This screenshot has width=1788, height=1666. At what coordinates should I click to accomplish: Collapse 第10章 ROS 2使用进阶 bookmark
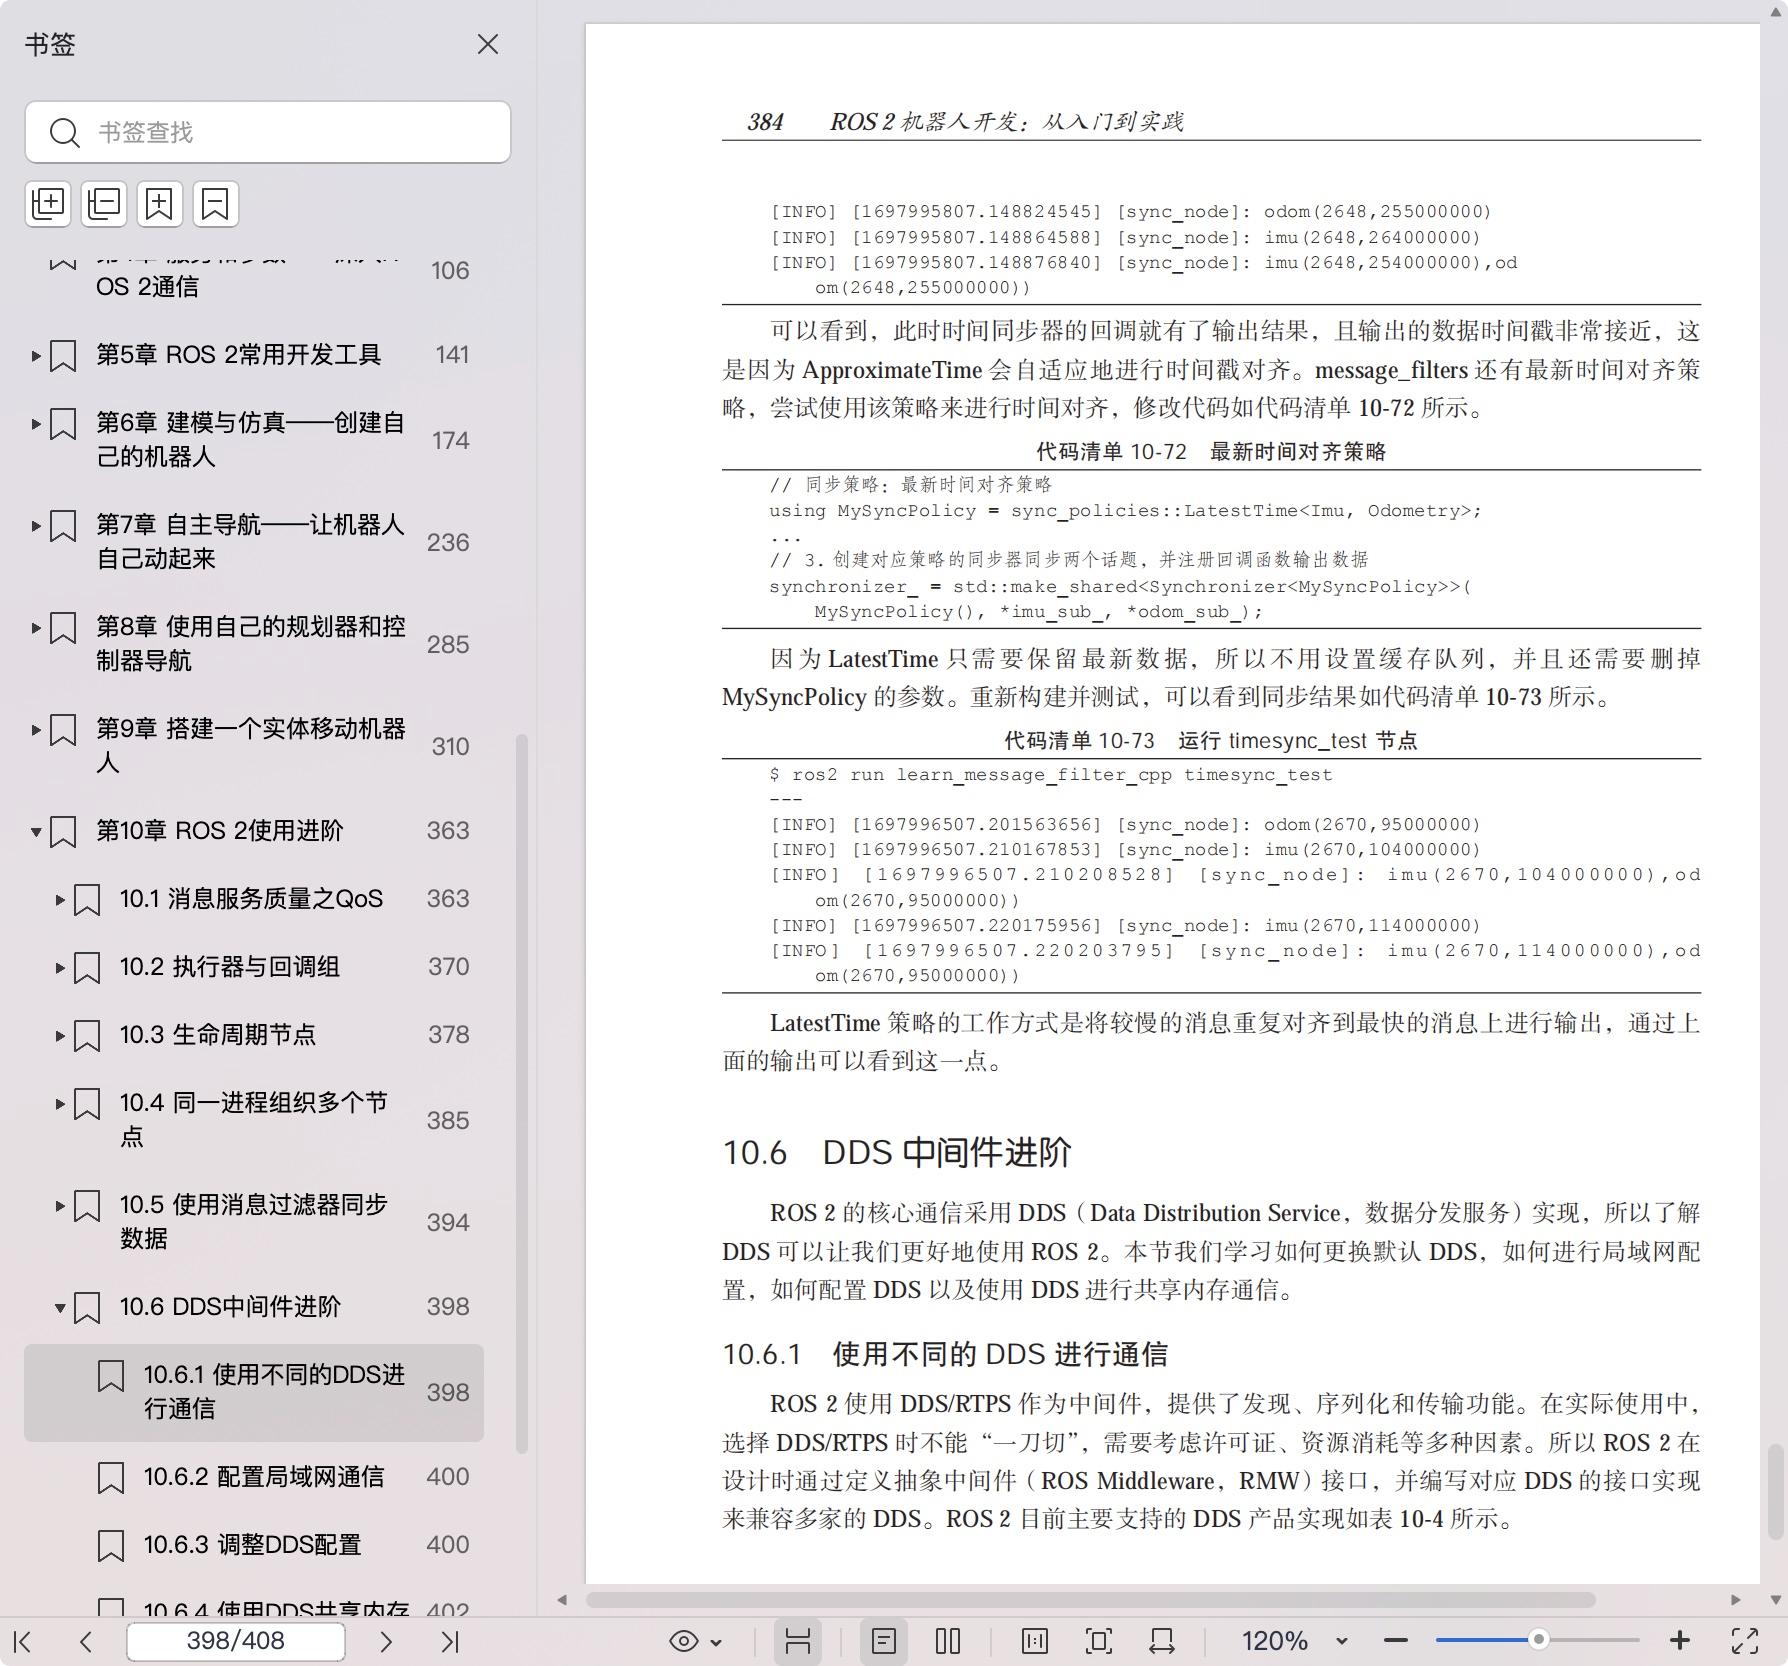[36, 832]
